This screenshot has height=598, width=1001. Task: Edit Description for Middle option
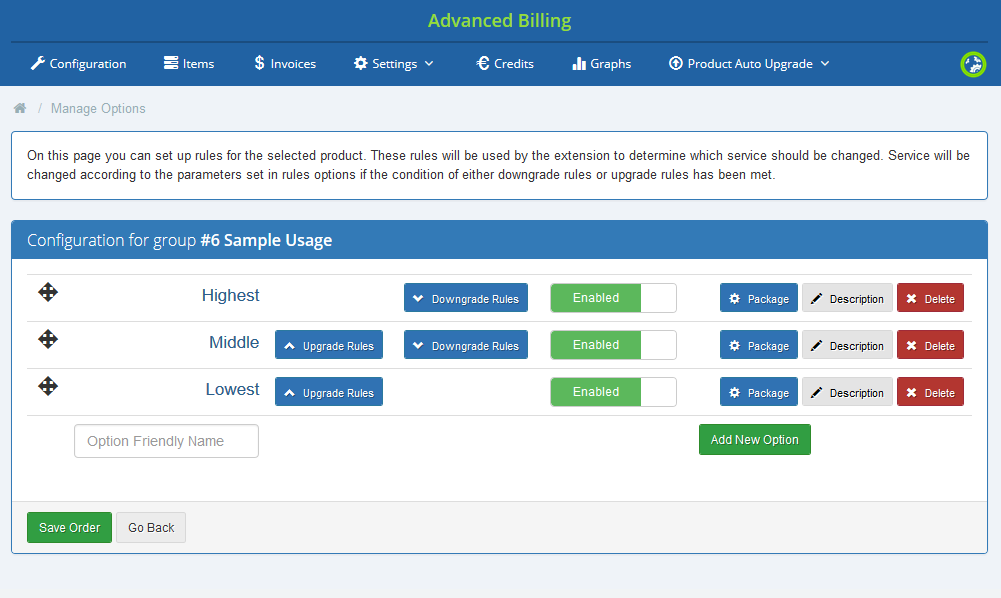[x=847, y=345]
